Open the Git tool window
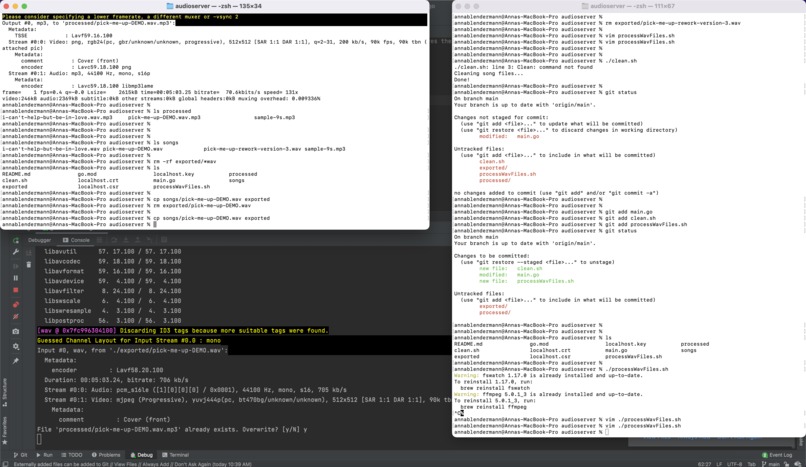The image size is (806, 467). click(x=21, y=455)
